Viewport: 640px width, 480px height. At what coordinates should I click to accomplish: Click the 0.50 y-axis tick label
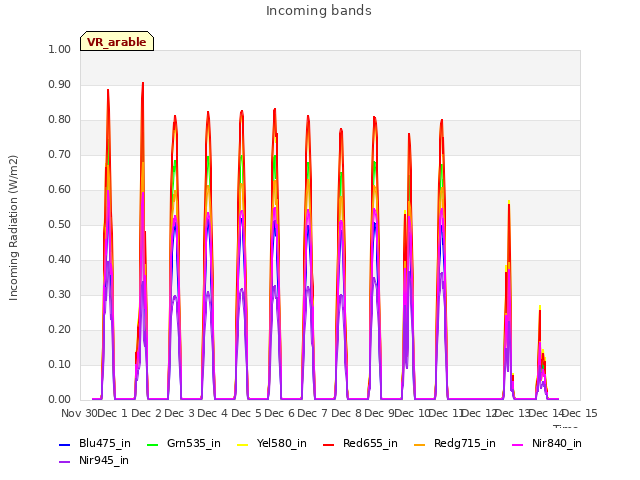[x=60, y=224]
